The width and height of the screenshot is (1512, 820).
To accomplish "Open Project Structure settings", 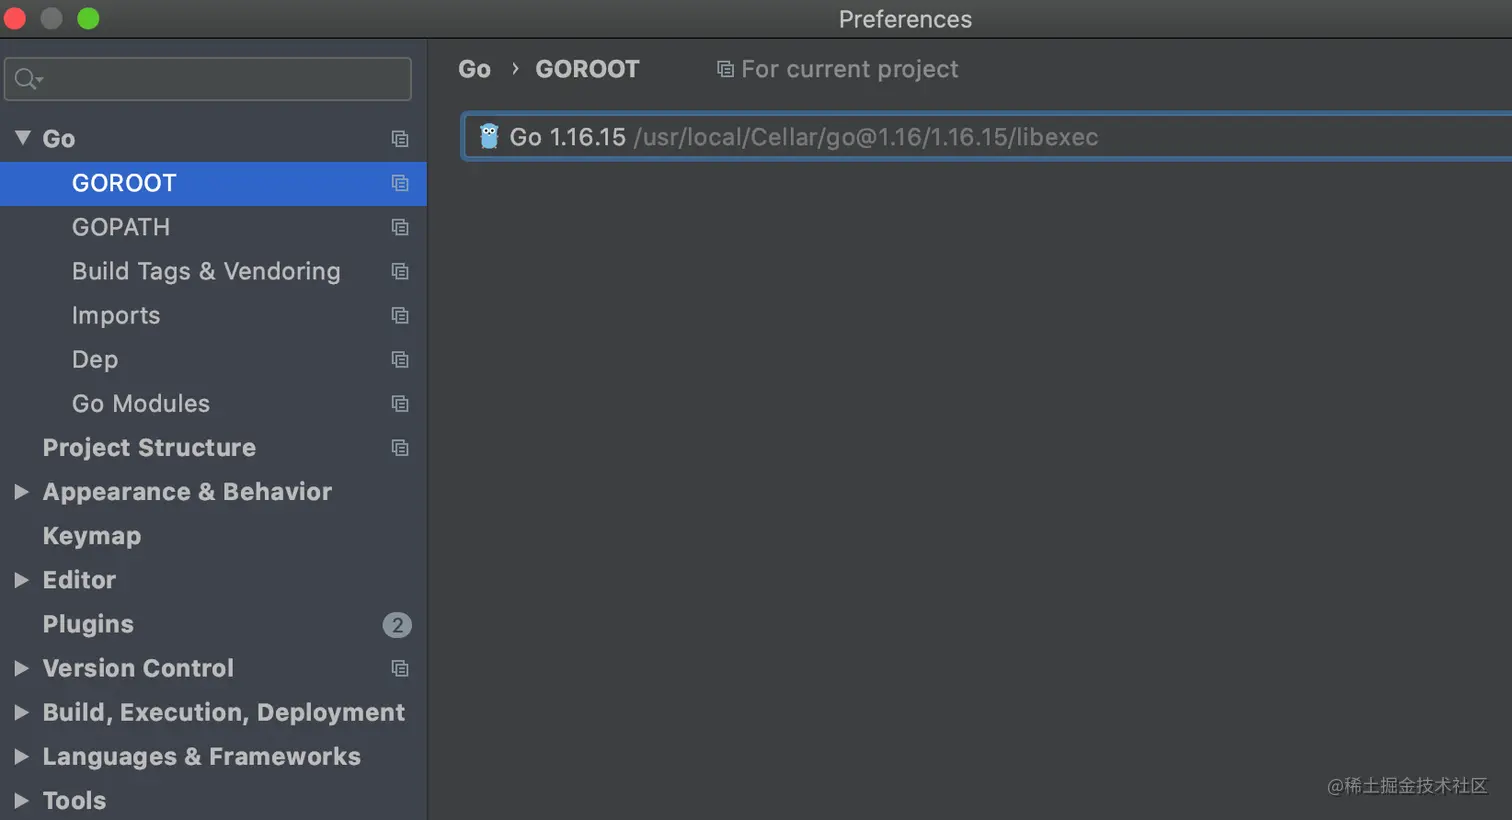I will 149,448.
